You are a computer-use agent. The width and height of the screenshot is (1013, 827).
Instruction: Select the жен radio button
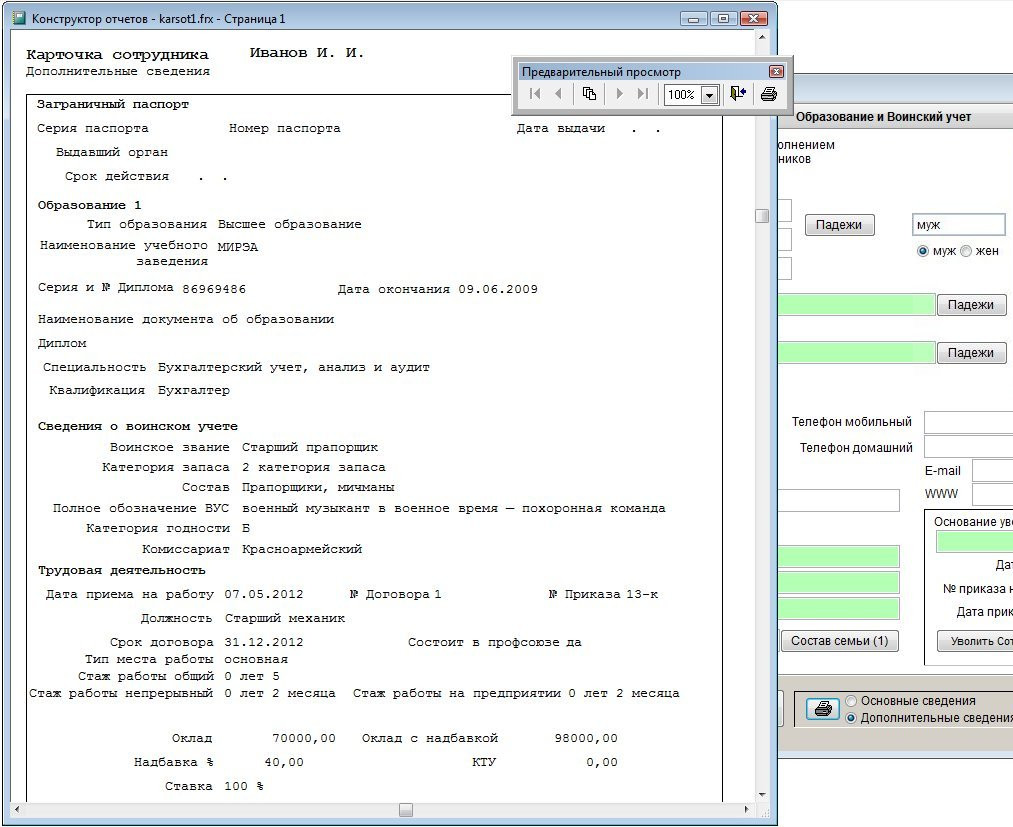point(966,251)
